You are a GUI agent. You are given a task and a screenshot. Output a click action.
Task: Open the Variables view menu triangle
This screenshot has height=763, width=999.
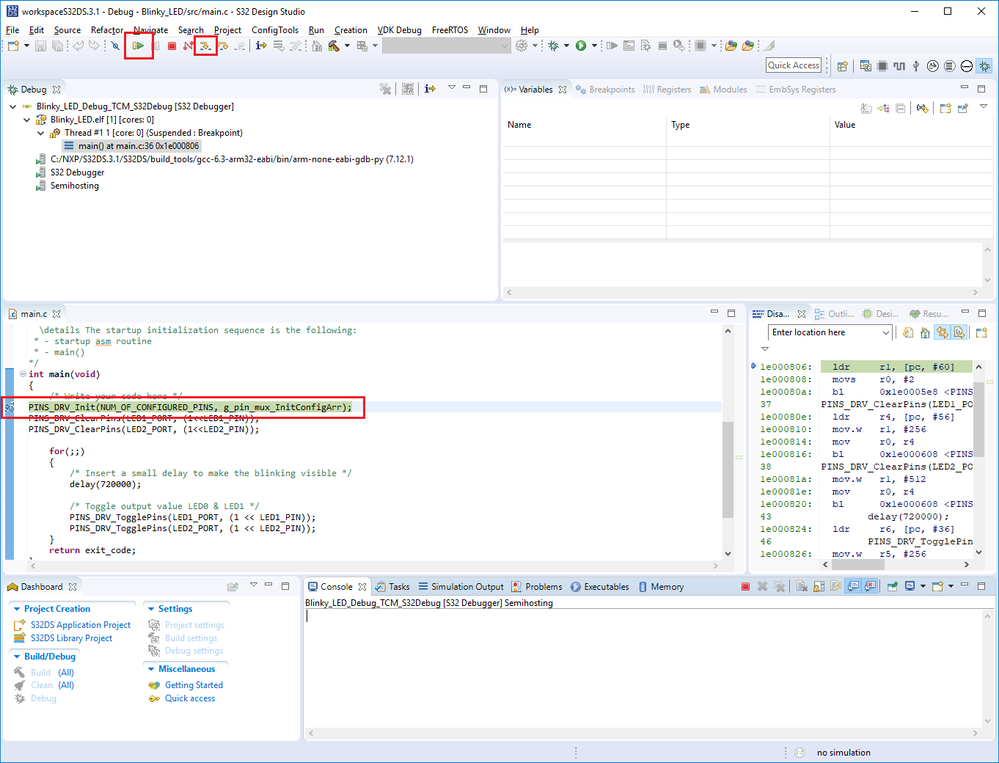click(x=983, y=106)
